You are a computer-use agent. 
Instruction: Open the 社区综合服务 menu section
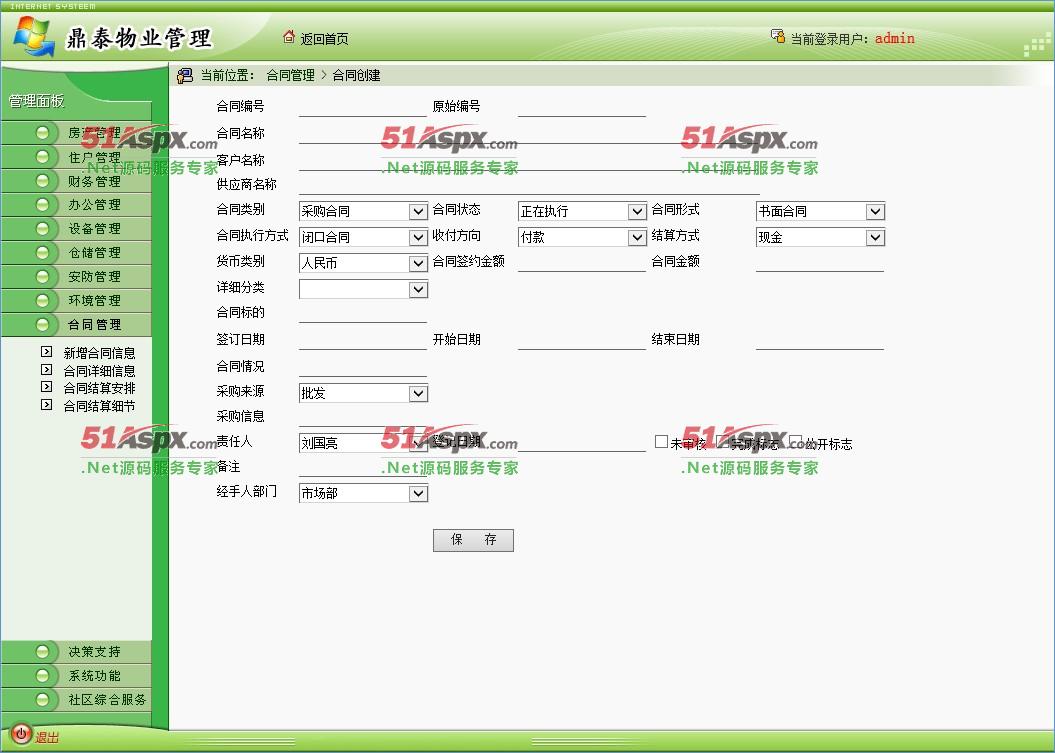point(76,699)
